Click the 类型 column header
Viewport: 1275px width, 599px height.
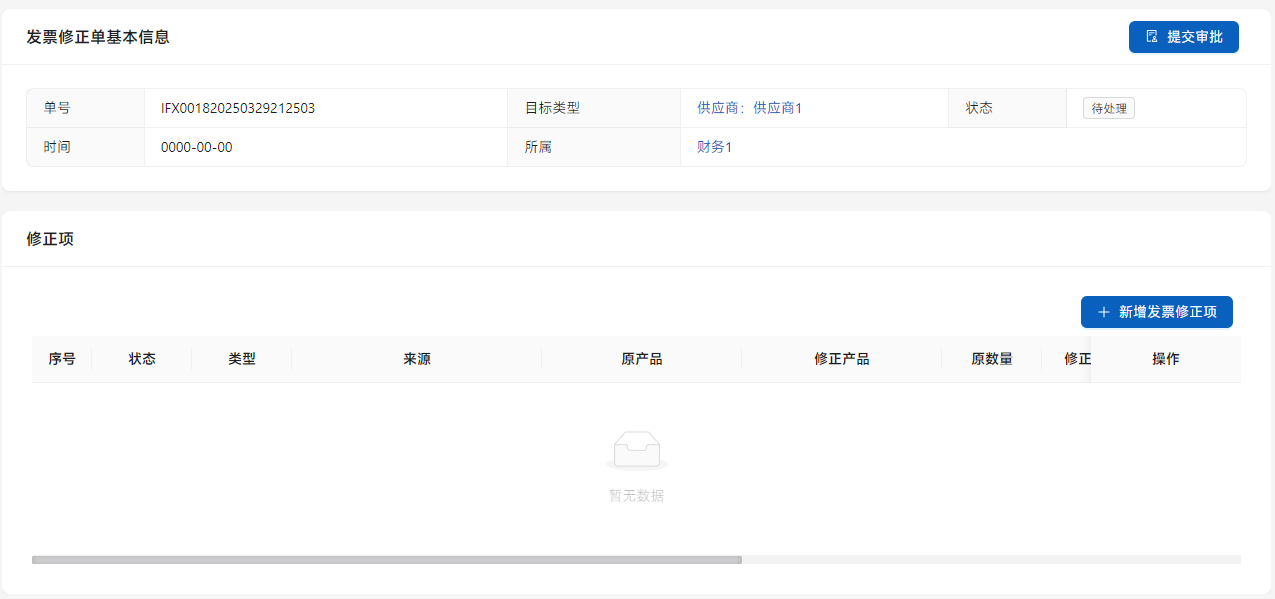click(242, 359)
